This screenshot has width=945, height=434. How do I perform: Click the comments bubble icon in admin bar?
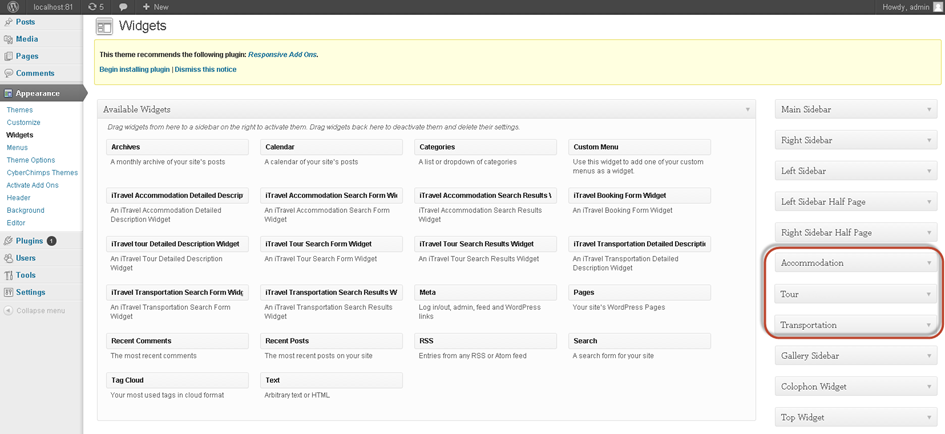[x=123, y=7]
